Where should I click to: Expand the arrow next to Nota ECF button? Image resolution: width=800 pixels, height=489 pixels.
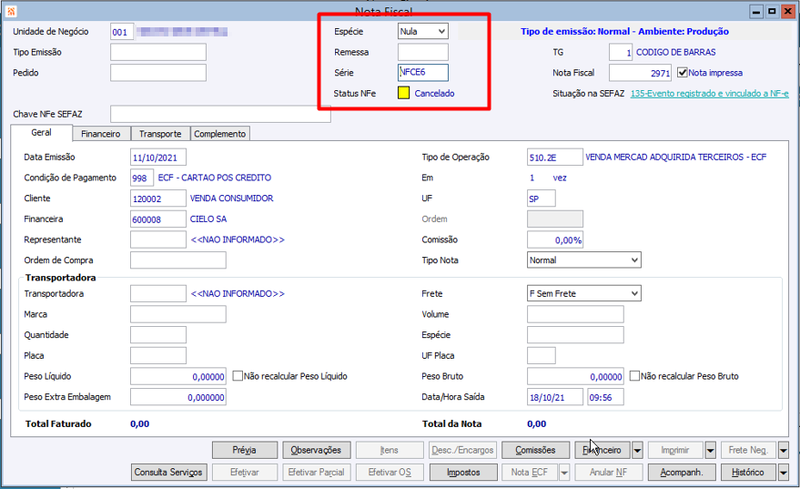564,472
